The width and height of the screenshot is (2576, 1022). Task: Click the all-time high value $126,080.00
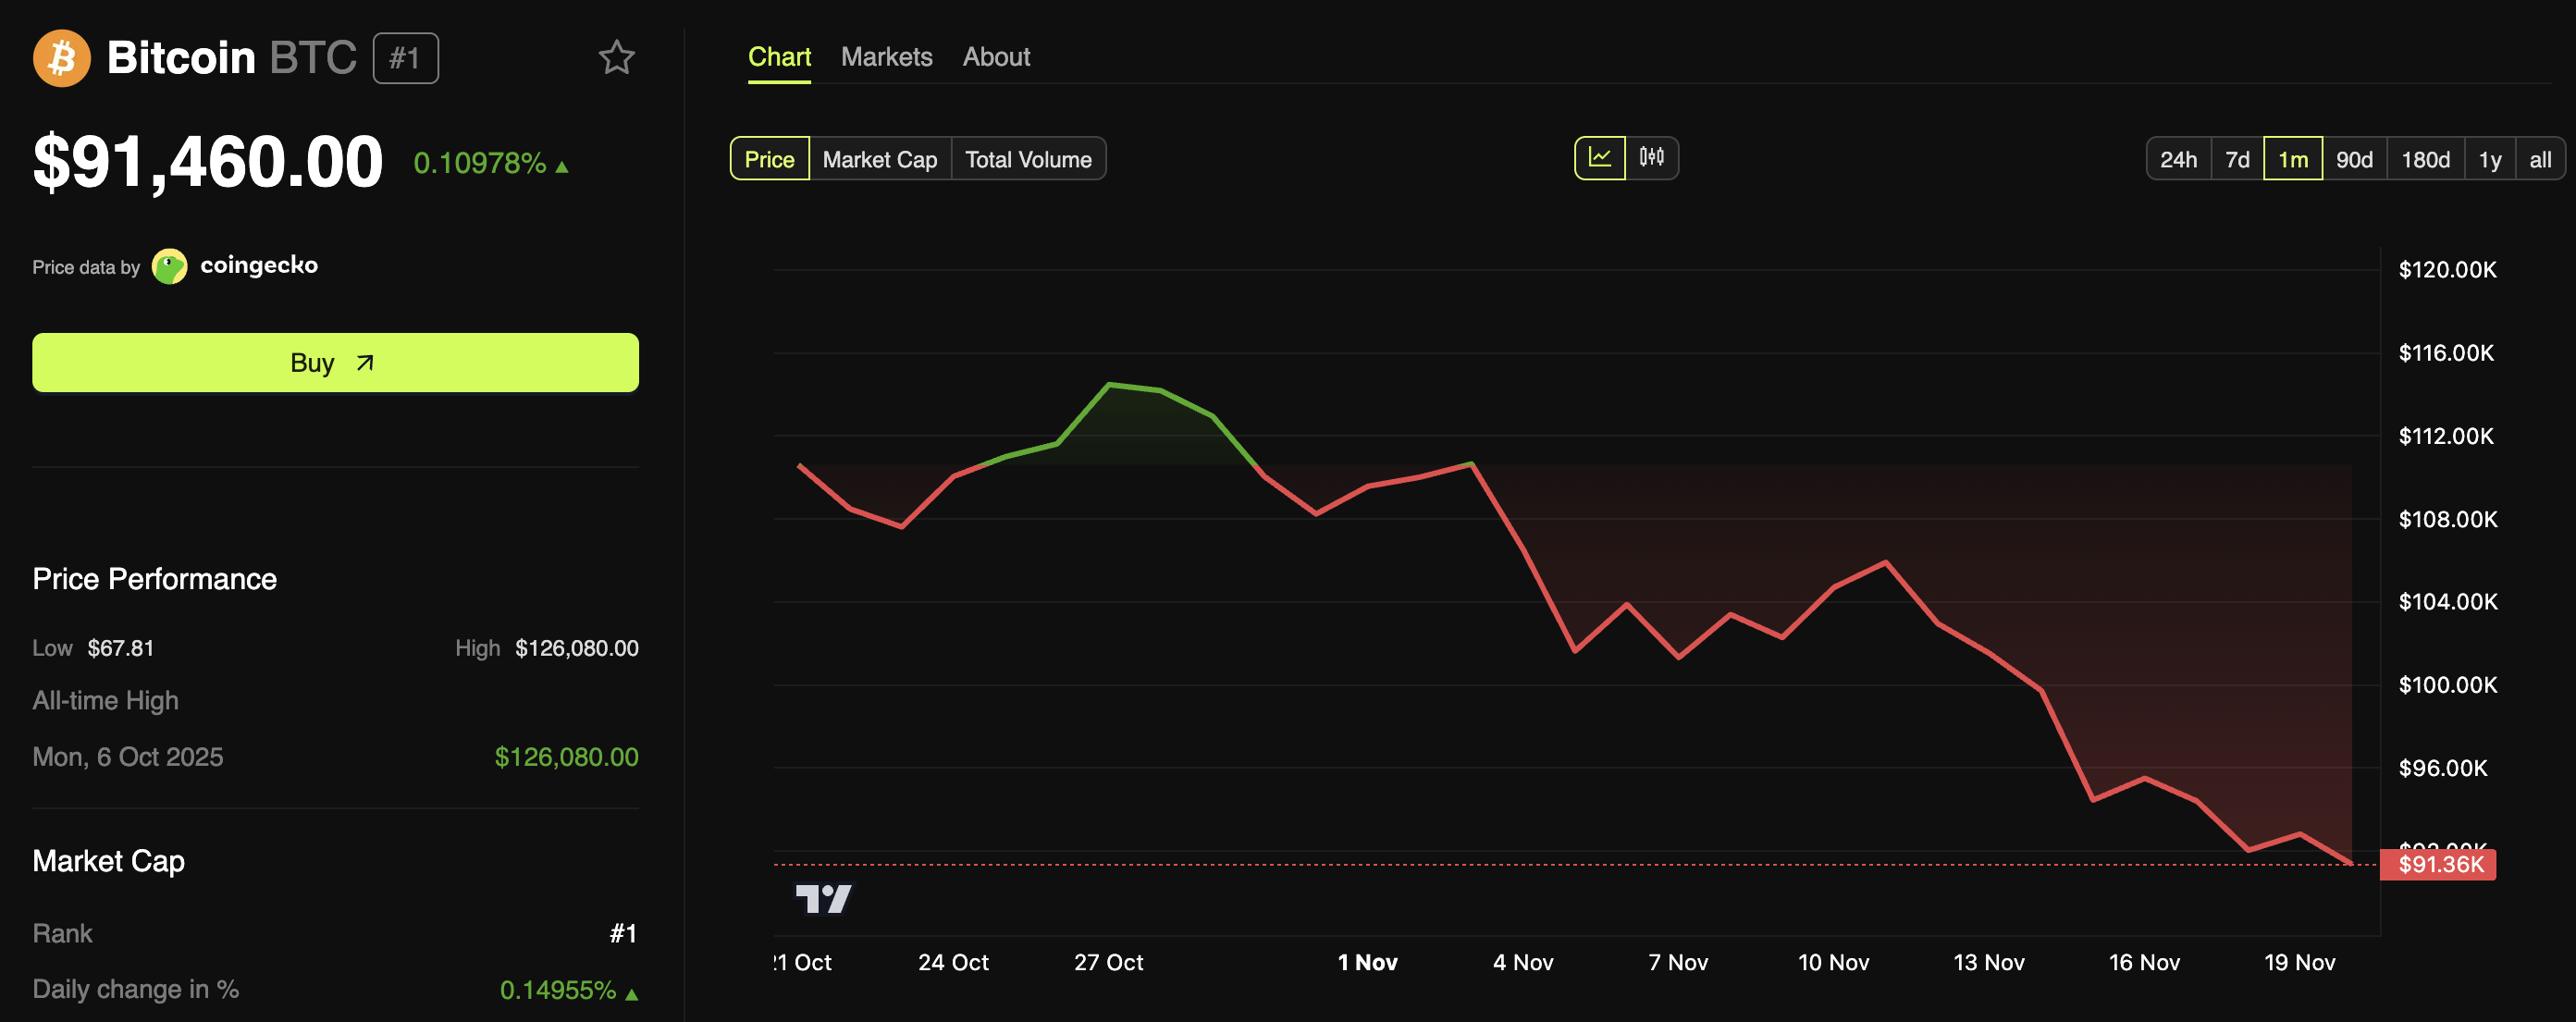(567, 756)
